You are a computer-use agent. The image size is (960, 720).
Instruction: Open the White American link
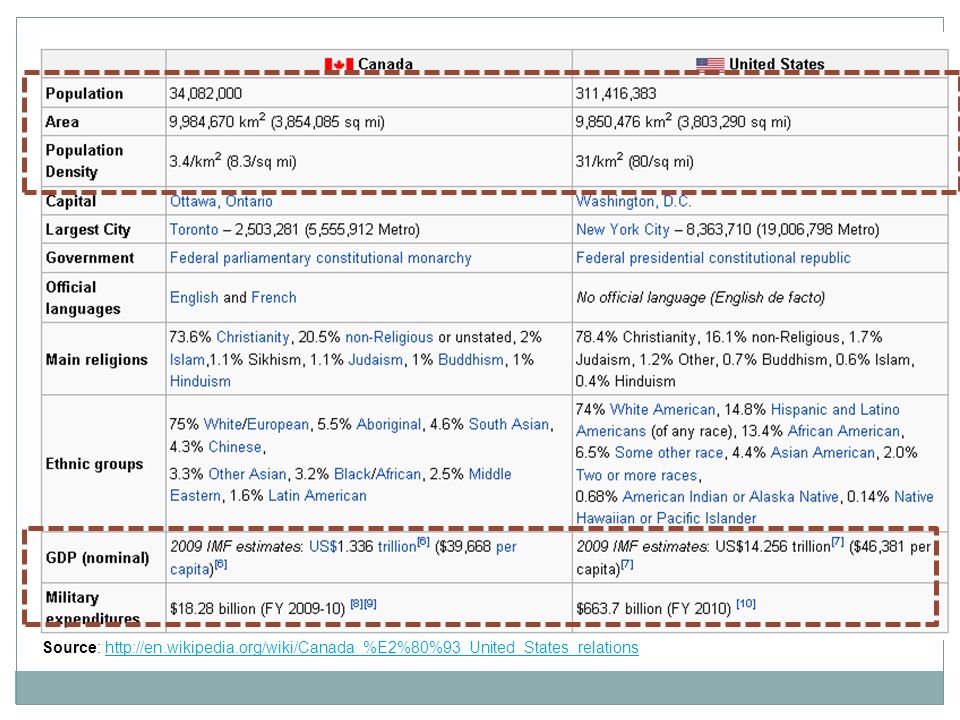662,410
